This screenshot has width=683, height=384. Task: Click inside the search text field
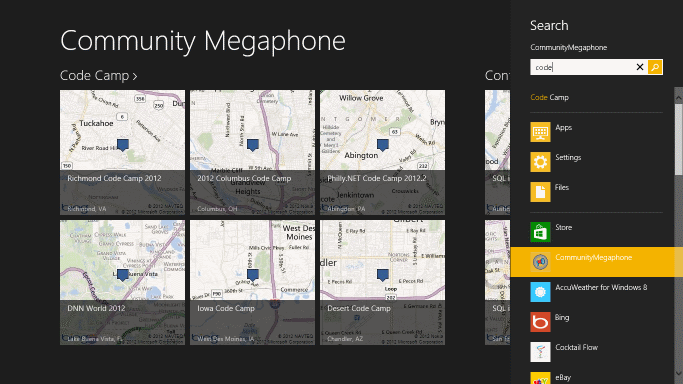(582, 67)
